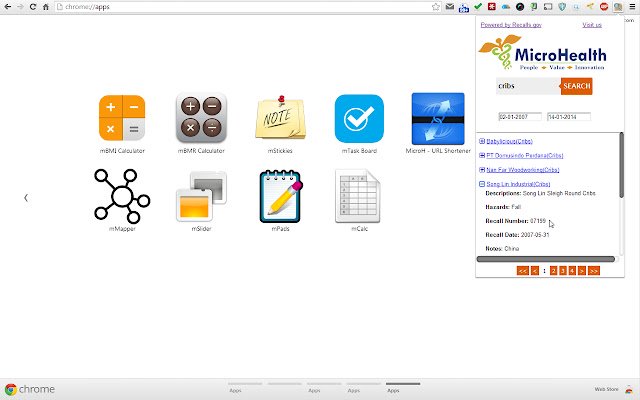640x400 pixels.
Task: Expand the PT Domusindo Perdana(Cribs) entry
Action: point(482,156)
